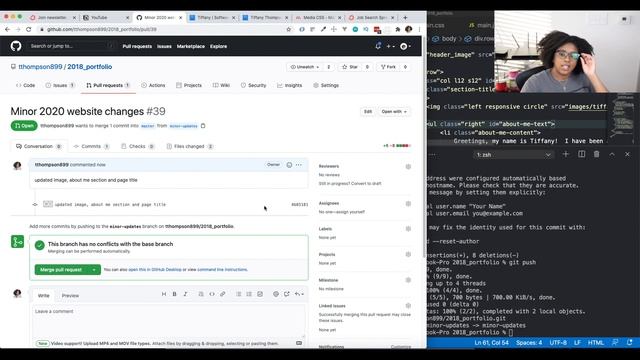Click Spaces: 4 indentation in status bar
Image resolution: width=640 pixels, height=360 pixels.
pos(529,343)
